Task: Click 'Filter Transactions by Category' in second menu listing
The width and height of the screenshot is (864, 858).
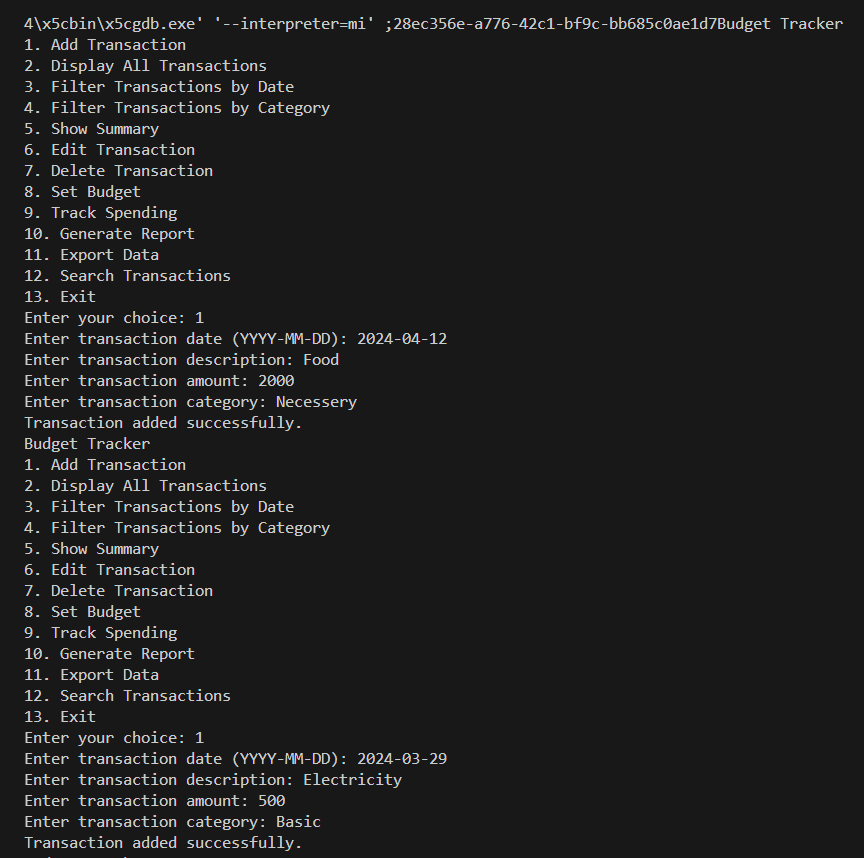Action: coord(190,528)
